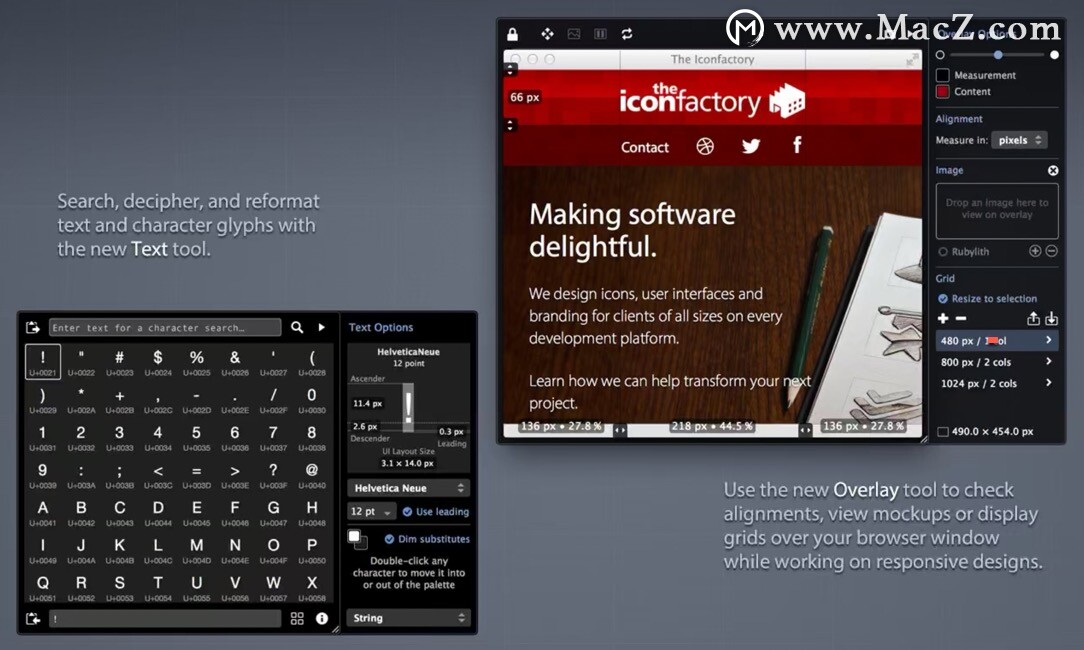Click the circled plus beside Rubylith
Screen dimensions: 1084x650
[x=1035, y=251]
